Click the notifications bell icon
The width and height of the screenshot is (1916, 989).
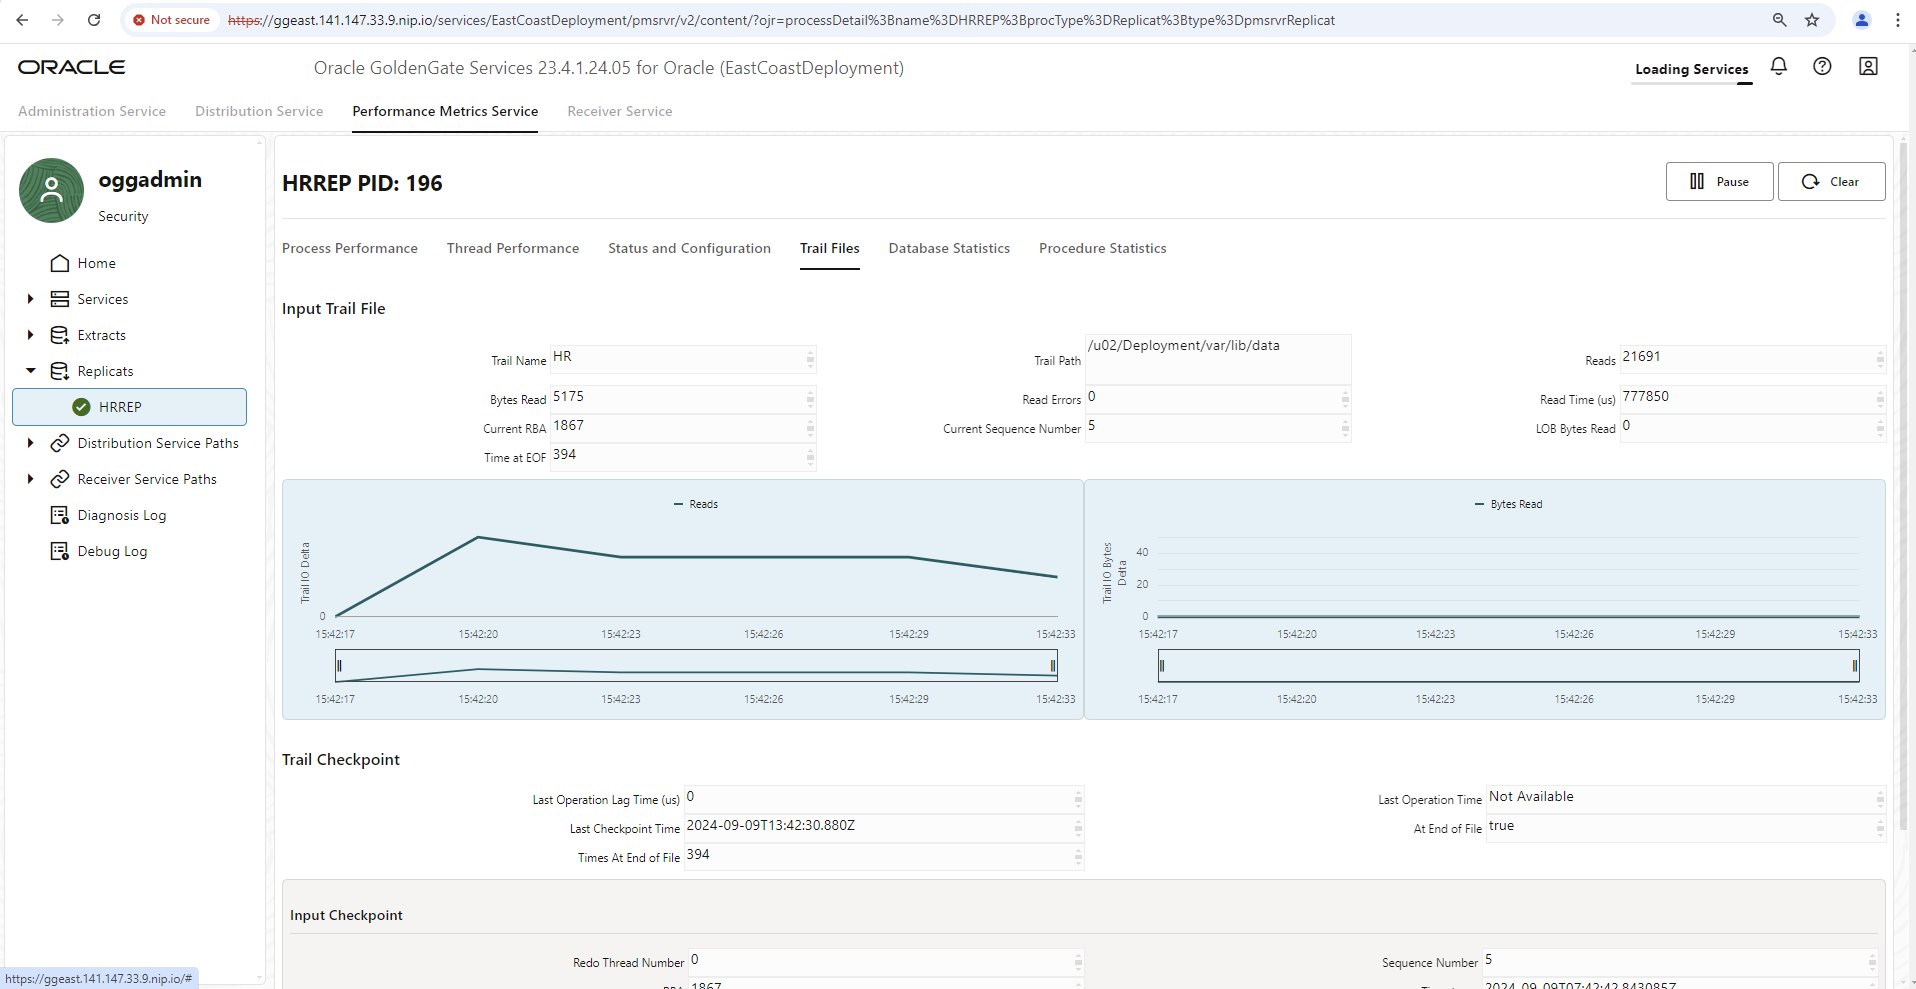[1778, 66]
